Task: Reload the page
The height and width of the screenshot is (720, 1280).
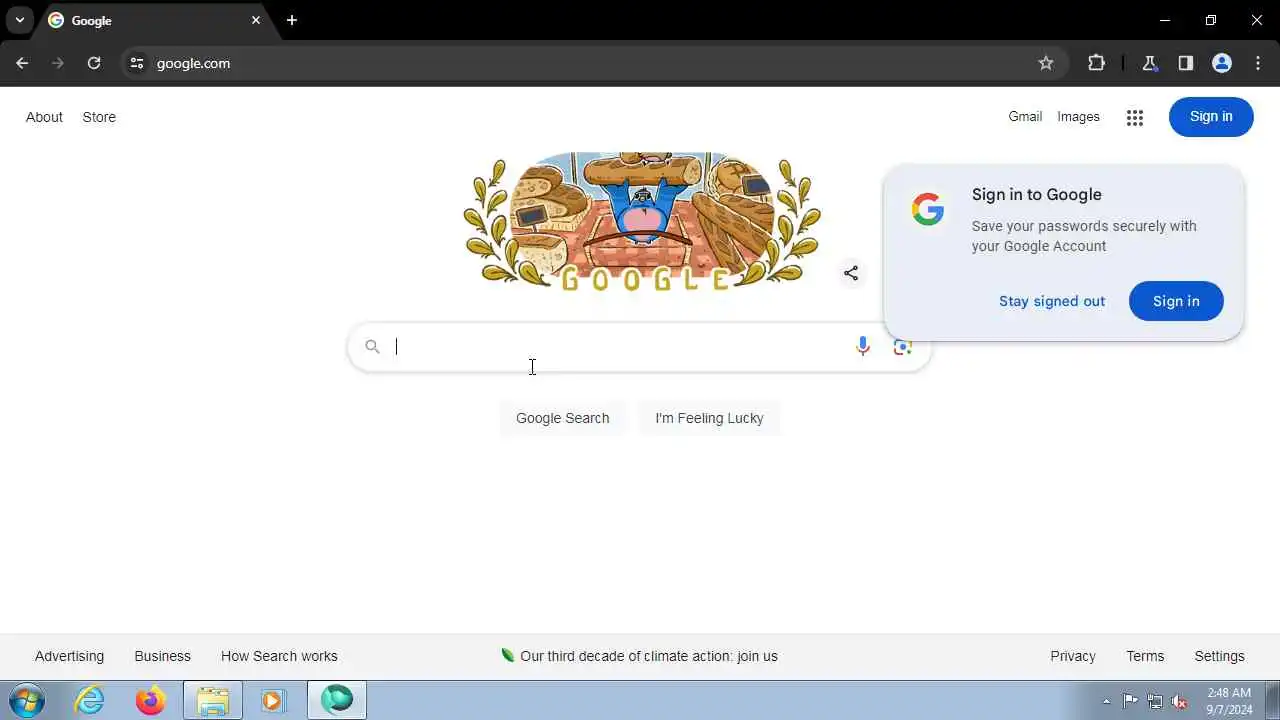Action: click(94, 63)
